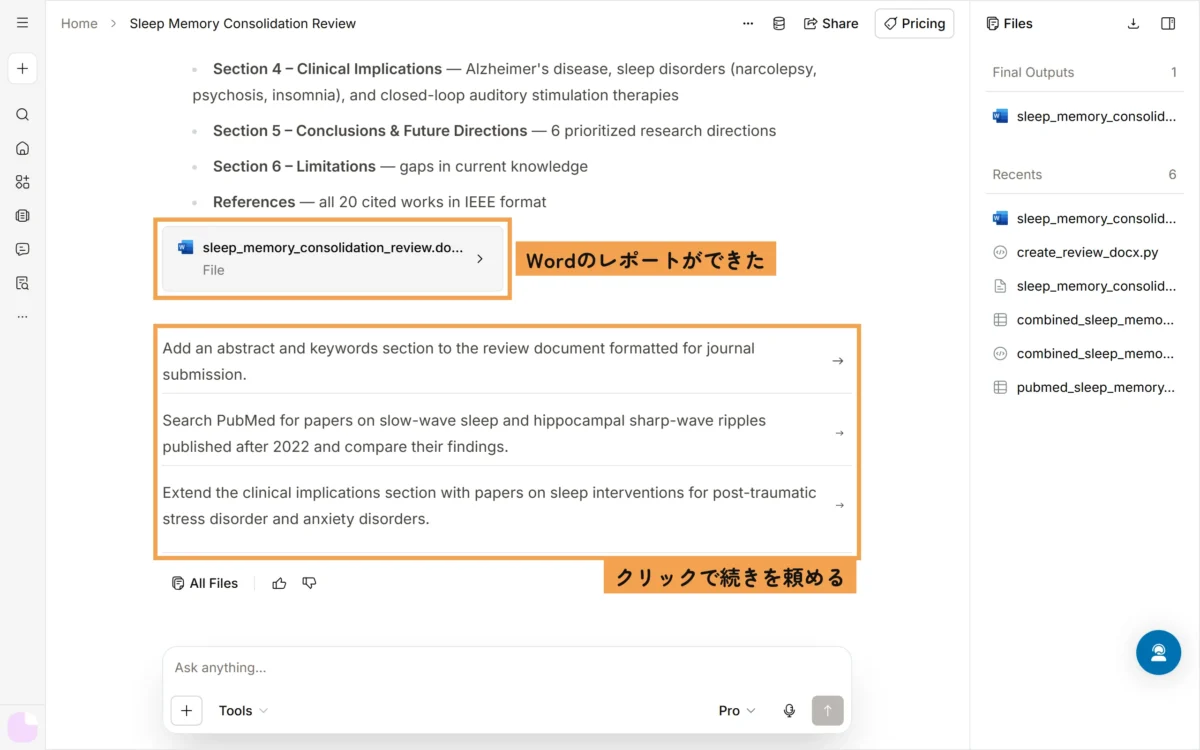The width and height of the screenshot is (1200, 750).
Task: Open the apps grid icon in the sidebar
Action: pos(22,182)
